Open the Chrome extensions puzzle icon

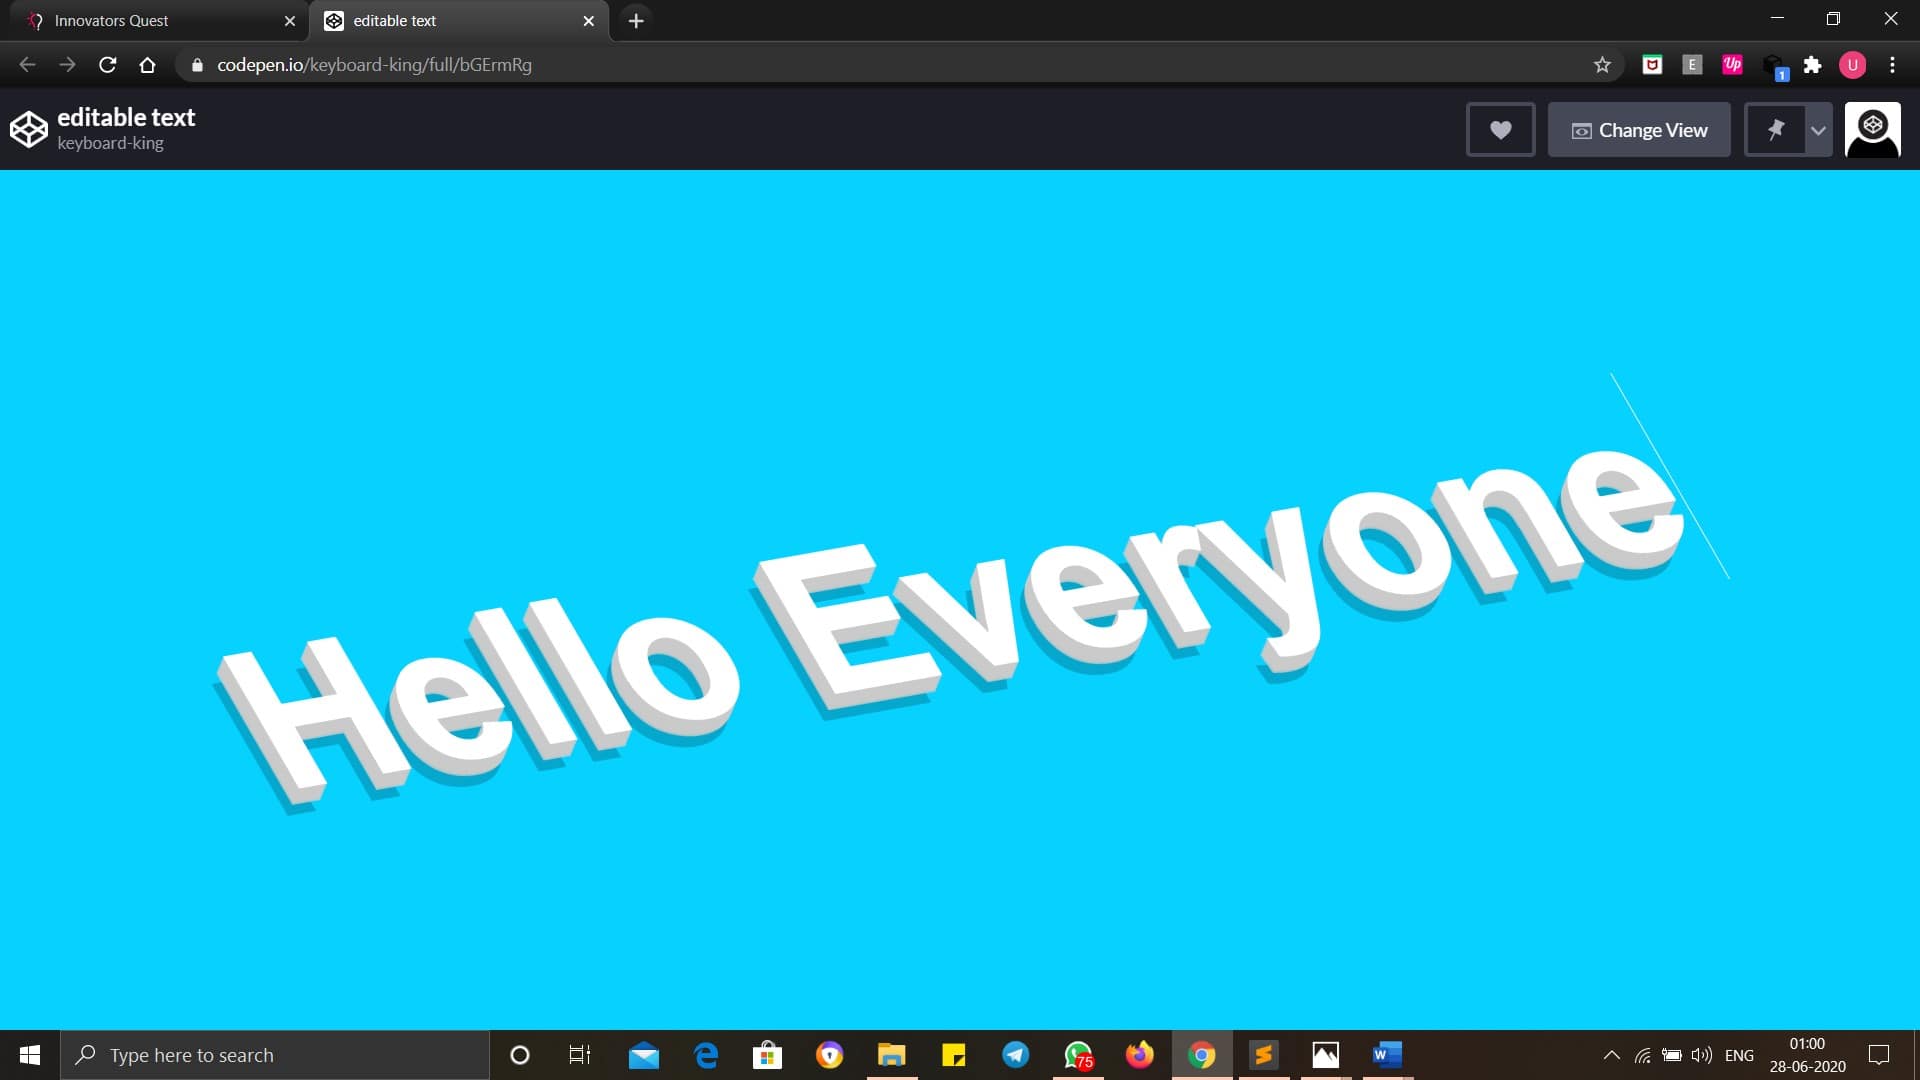1812,65
